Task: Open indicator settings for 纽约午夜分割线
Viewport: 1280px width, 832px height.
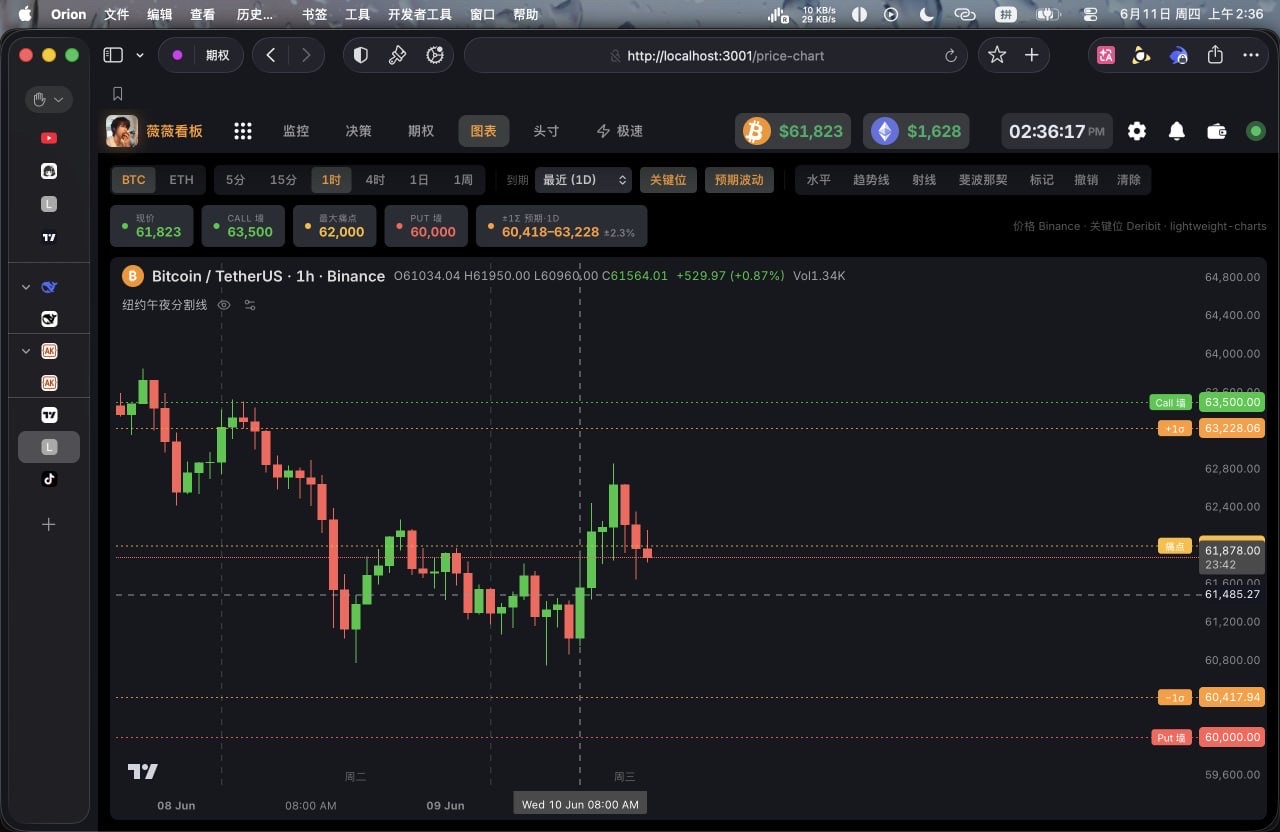Action: (250, 305)
